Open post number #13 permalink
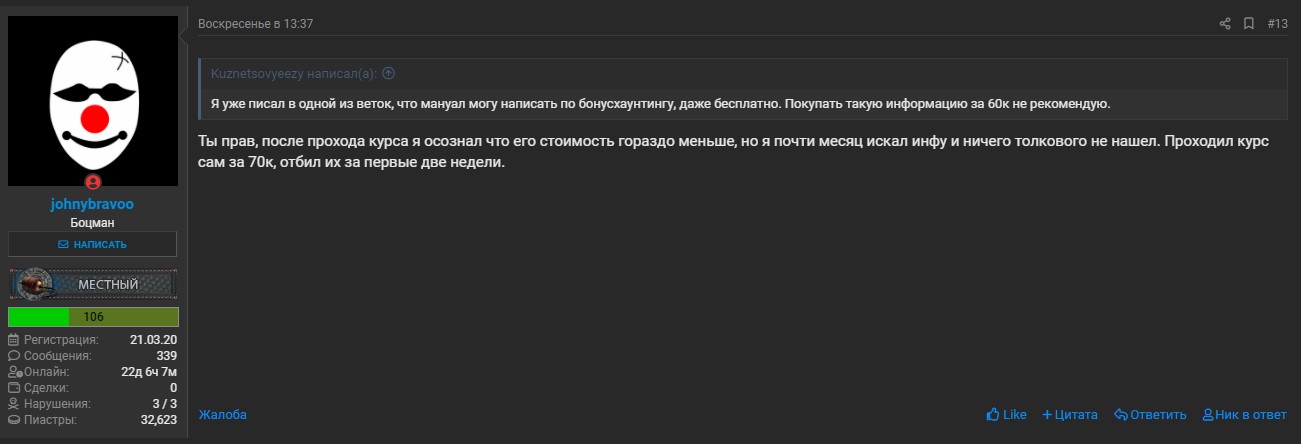The image size is (1301, 444). (x=1277, y=23)
